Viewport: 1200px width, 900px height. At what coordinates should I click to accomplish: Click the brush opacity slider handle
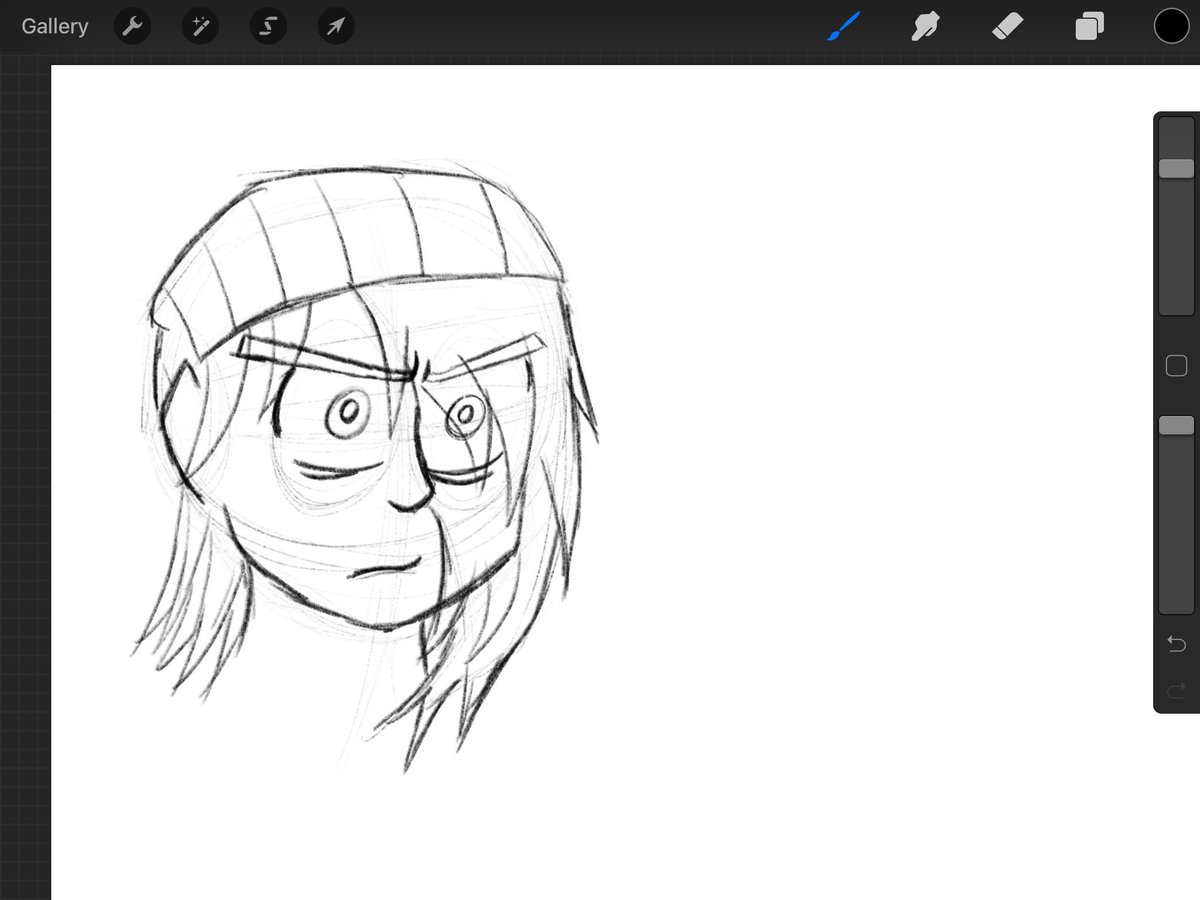[1176, 426]
